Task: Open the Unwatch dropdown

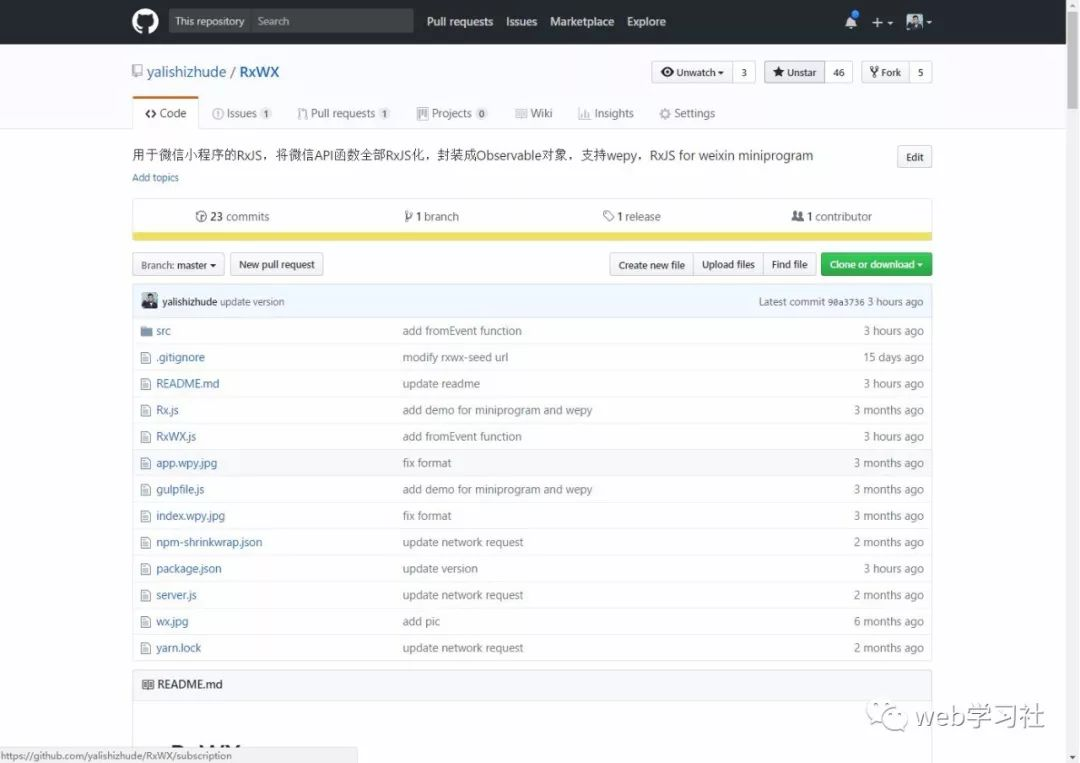Action: click(x=692, y=72)
